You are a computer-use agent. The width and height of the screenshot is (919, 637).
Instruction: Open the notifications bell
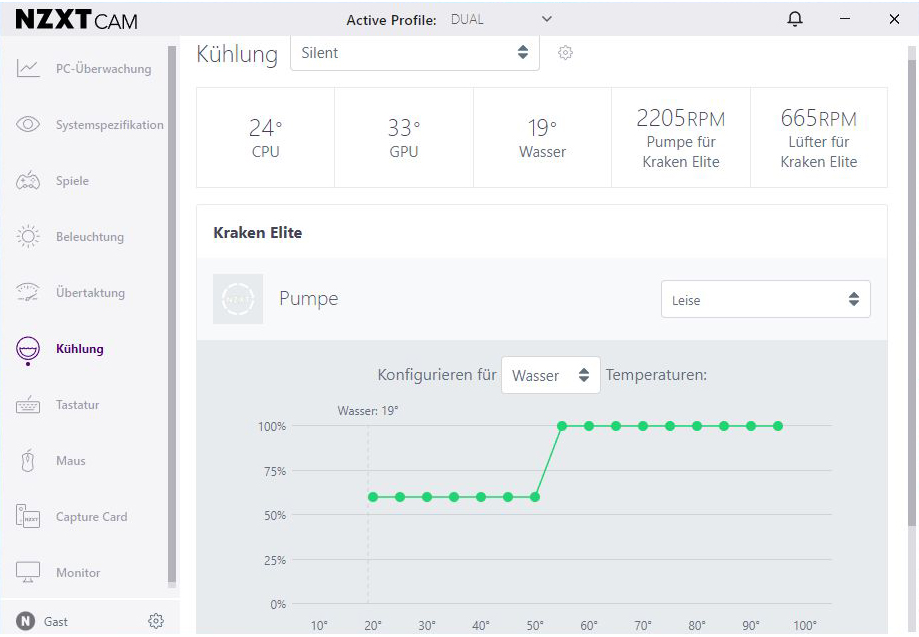[795, 19]
